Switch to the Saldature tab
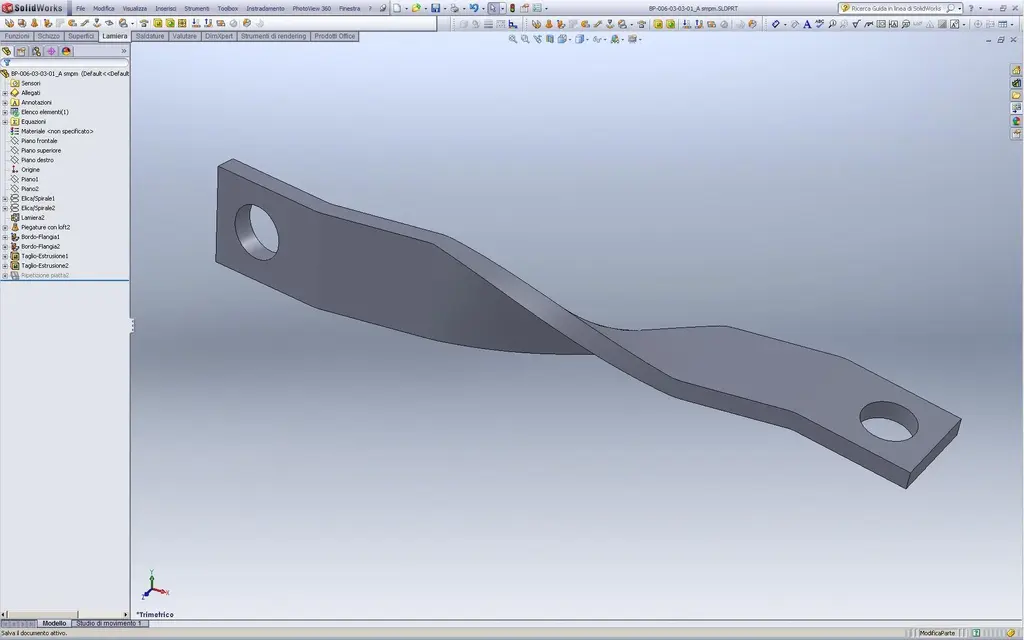 (150, 36)
